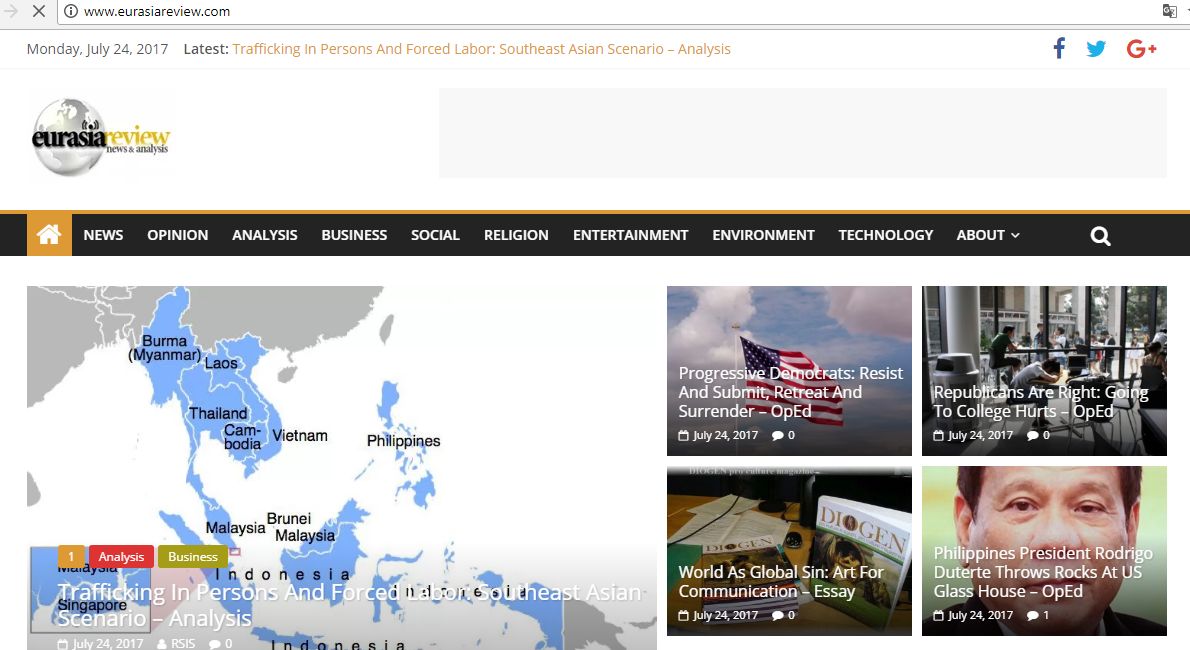Click July 24, 2017 date on World As Global Sin card
Image resolution: width=1190 pixels, height=650 pixels.
click(x=726, y=616)
